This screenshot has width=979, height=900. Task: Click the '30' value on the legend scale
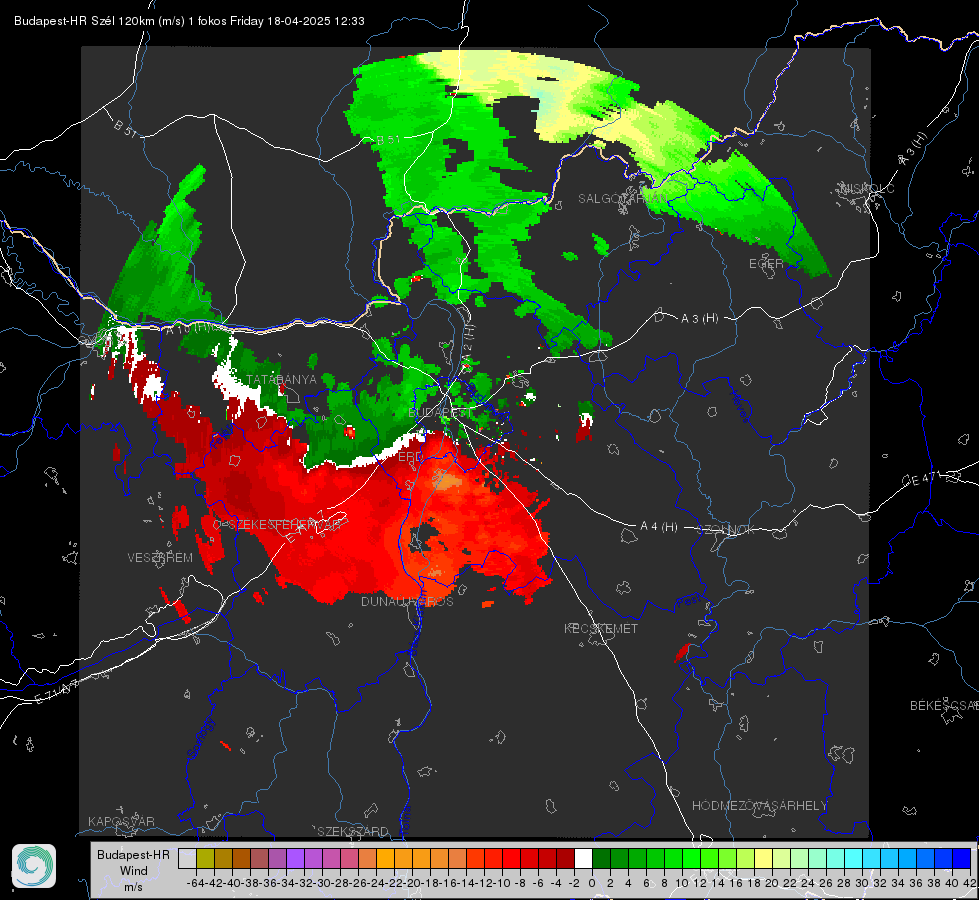point(862,883)
